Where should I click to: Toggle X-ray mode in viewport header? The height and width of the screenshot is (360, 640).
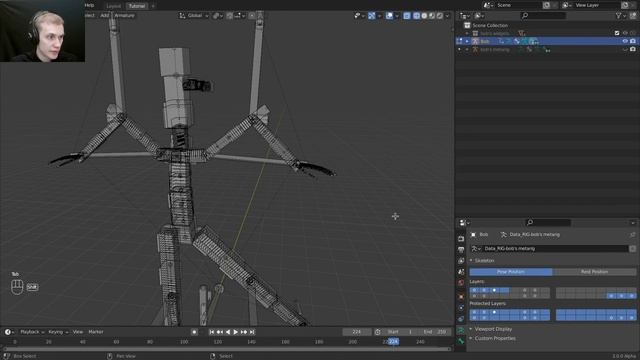[x=407, y=16]
